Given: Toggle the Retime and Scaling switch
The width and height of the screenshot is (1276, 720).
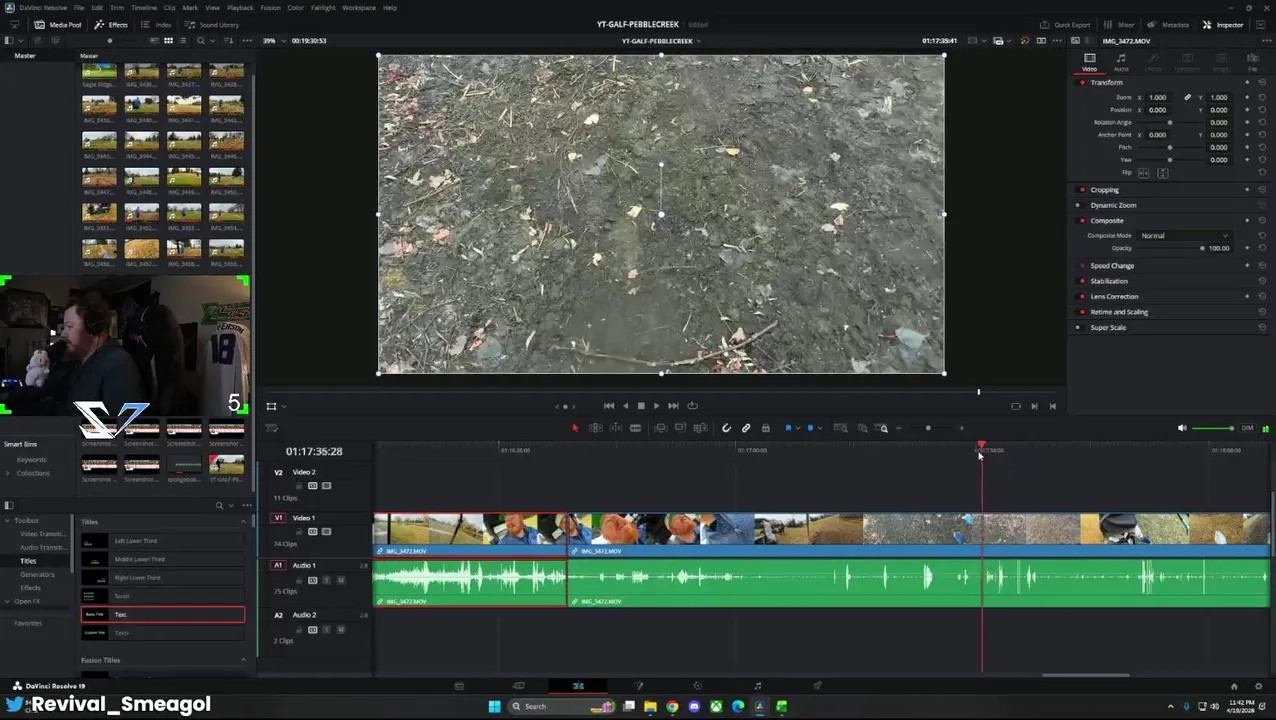Looking at the screenshot, I should (x=1082, y=312).
